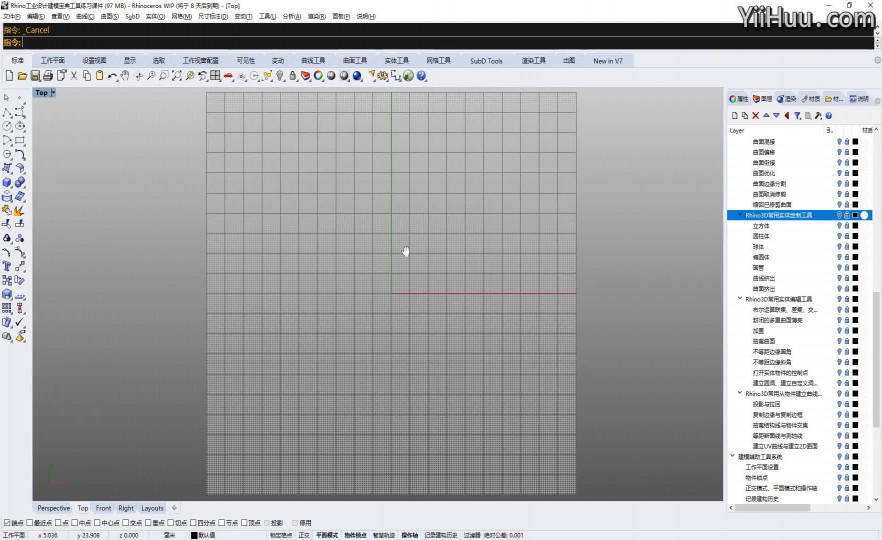Screen dimensions: 882x540
Task: Open the 文件 menu
Action: [11, 16]
